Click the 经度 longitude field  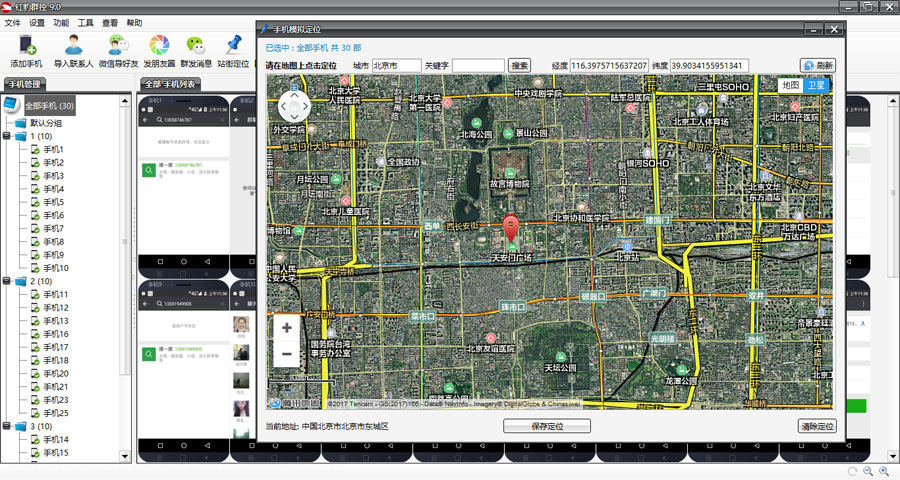(609, 65)
